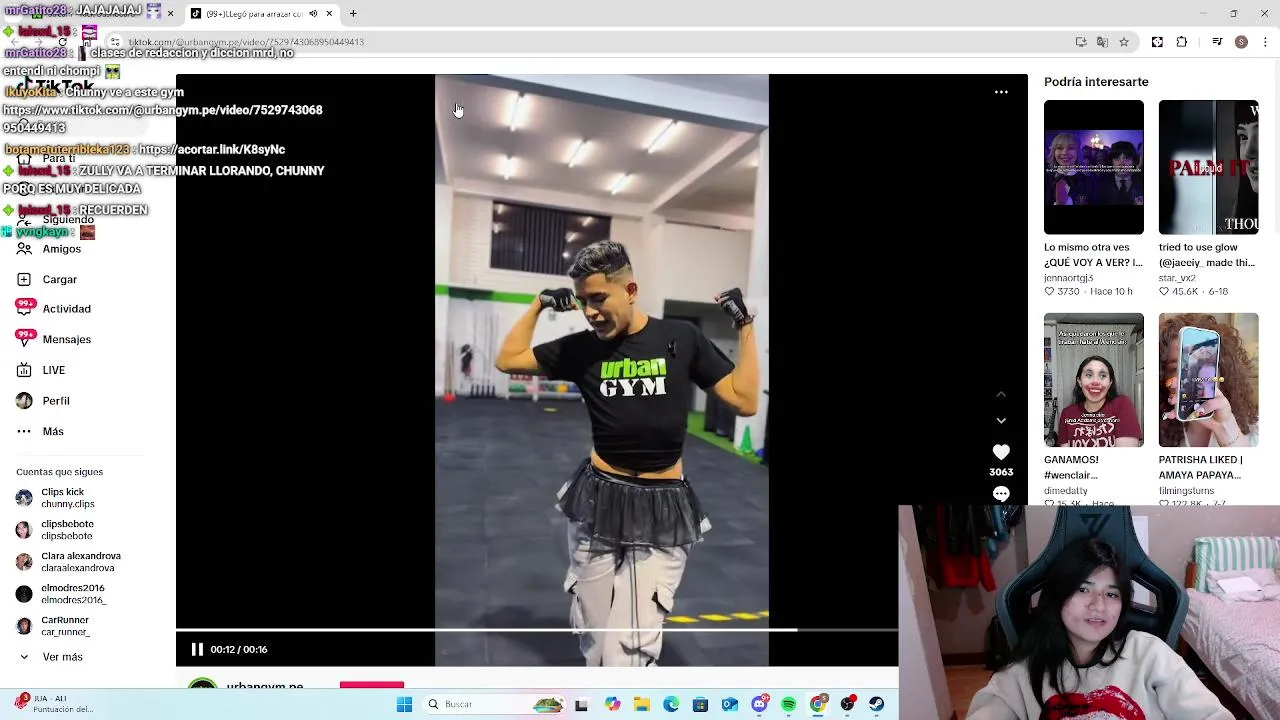Image resolution: width=1280 pixels, height=720 pixels.
Task: Open the video comments bubble
Action: 1001,494
